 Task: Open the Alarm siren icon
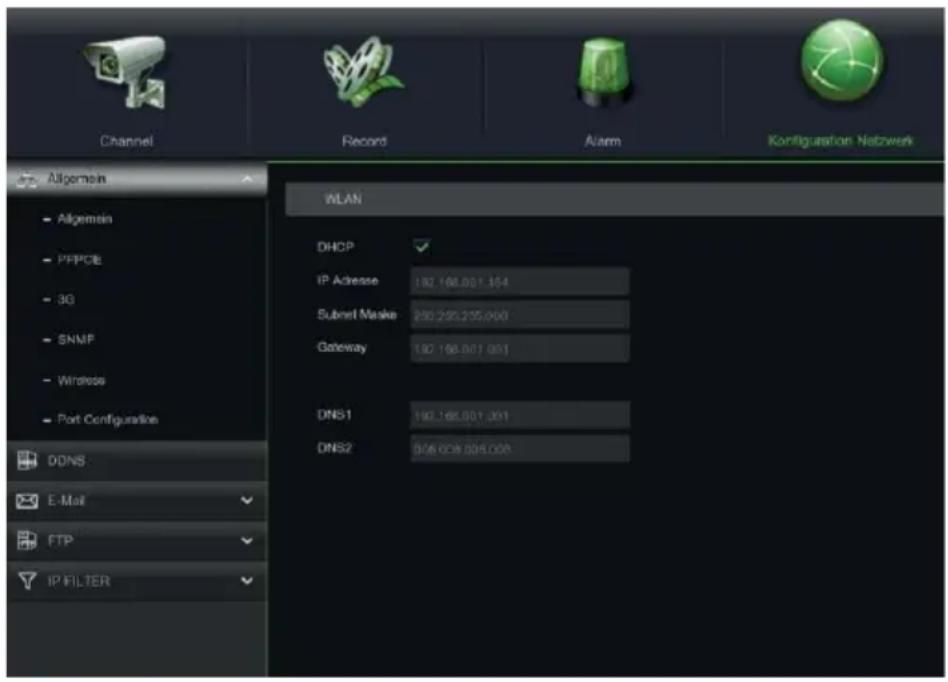[x=603, y=73]
